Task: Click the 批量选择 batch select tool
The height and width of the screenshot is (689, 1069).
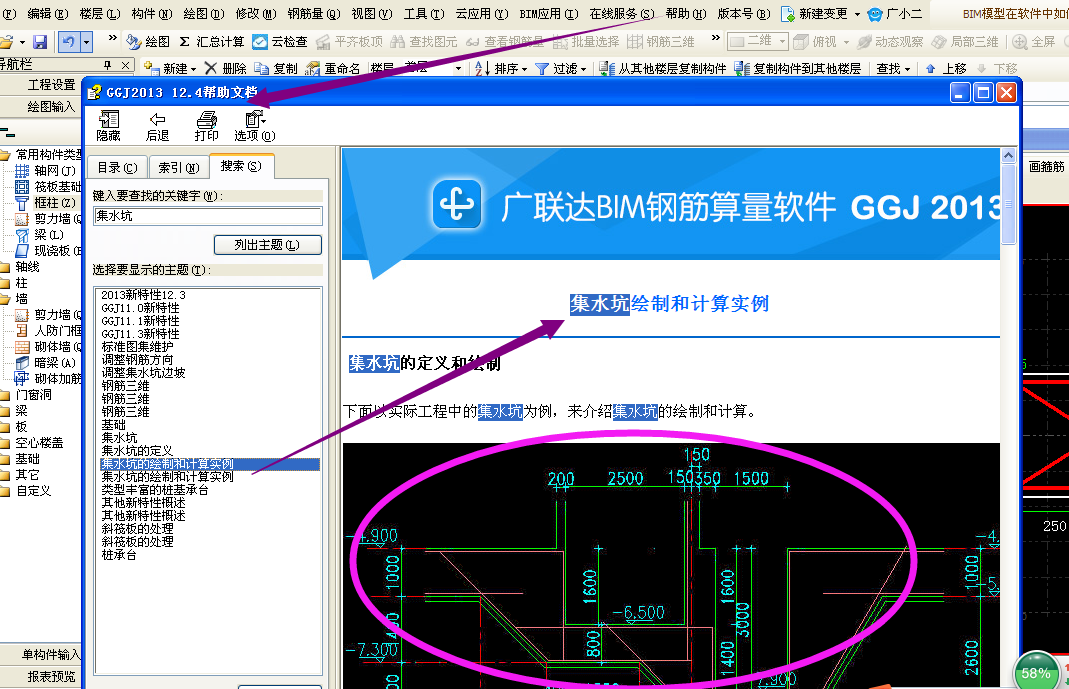Action: pyautogui.click(x=586, y=42)
